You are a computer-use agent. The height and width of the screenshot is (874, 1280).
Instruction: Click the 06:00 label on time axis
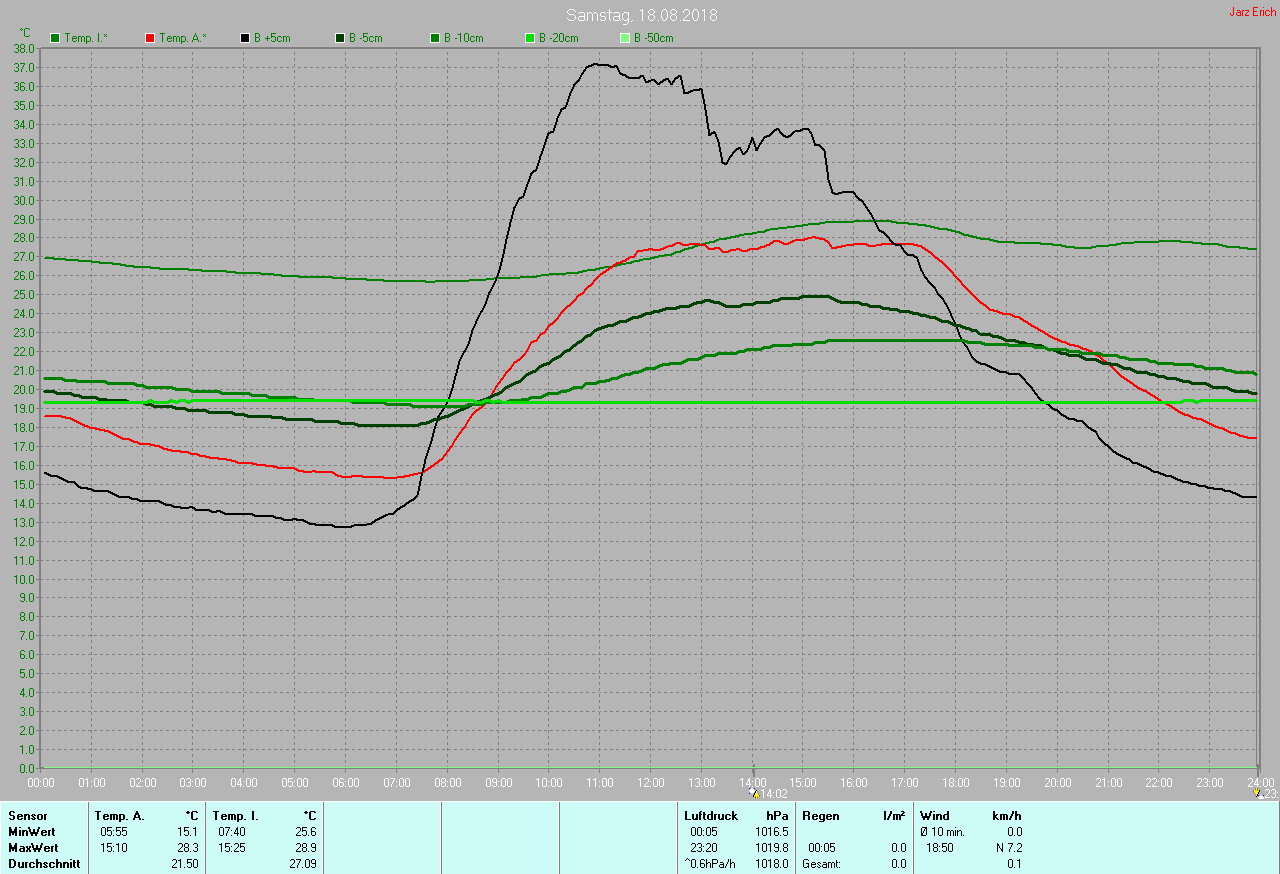(346, 782)
